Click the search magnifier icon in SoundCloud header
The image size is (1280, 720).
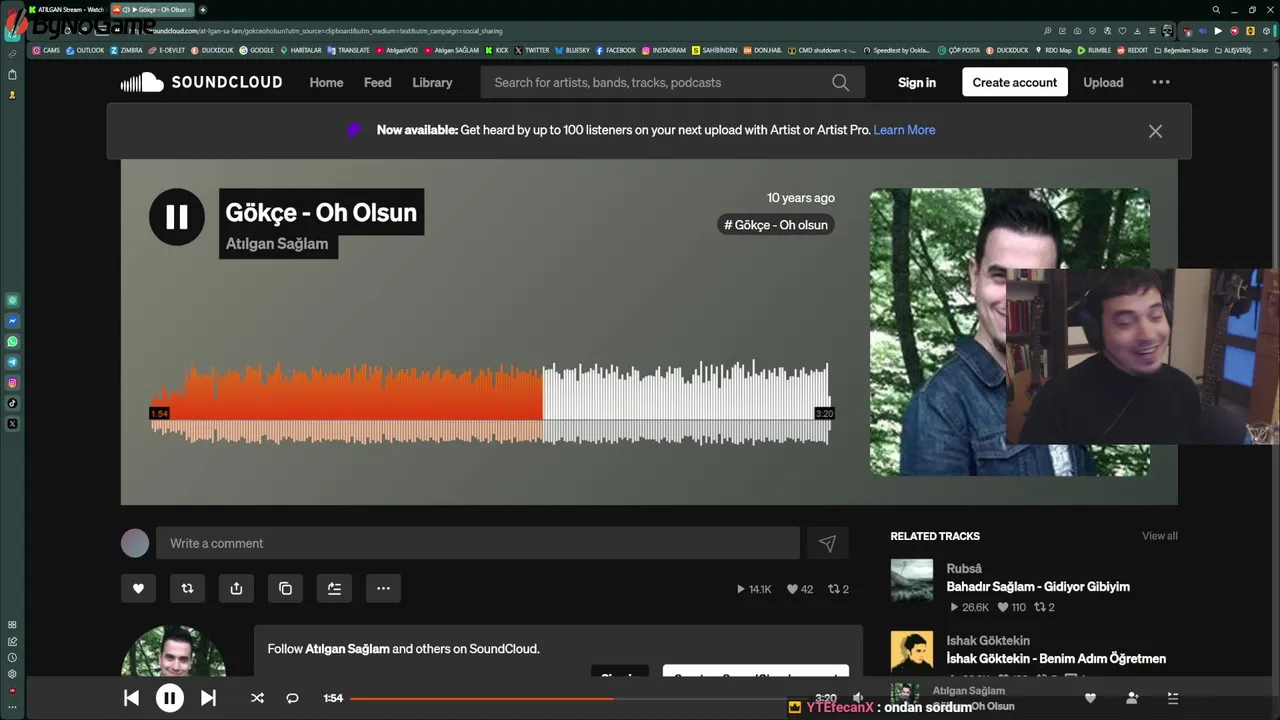pyautogui.click(x=841, y=82)
